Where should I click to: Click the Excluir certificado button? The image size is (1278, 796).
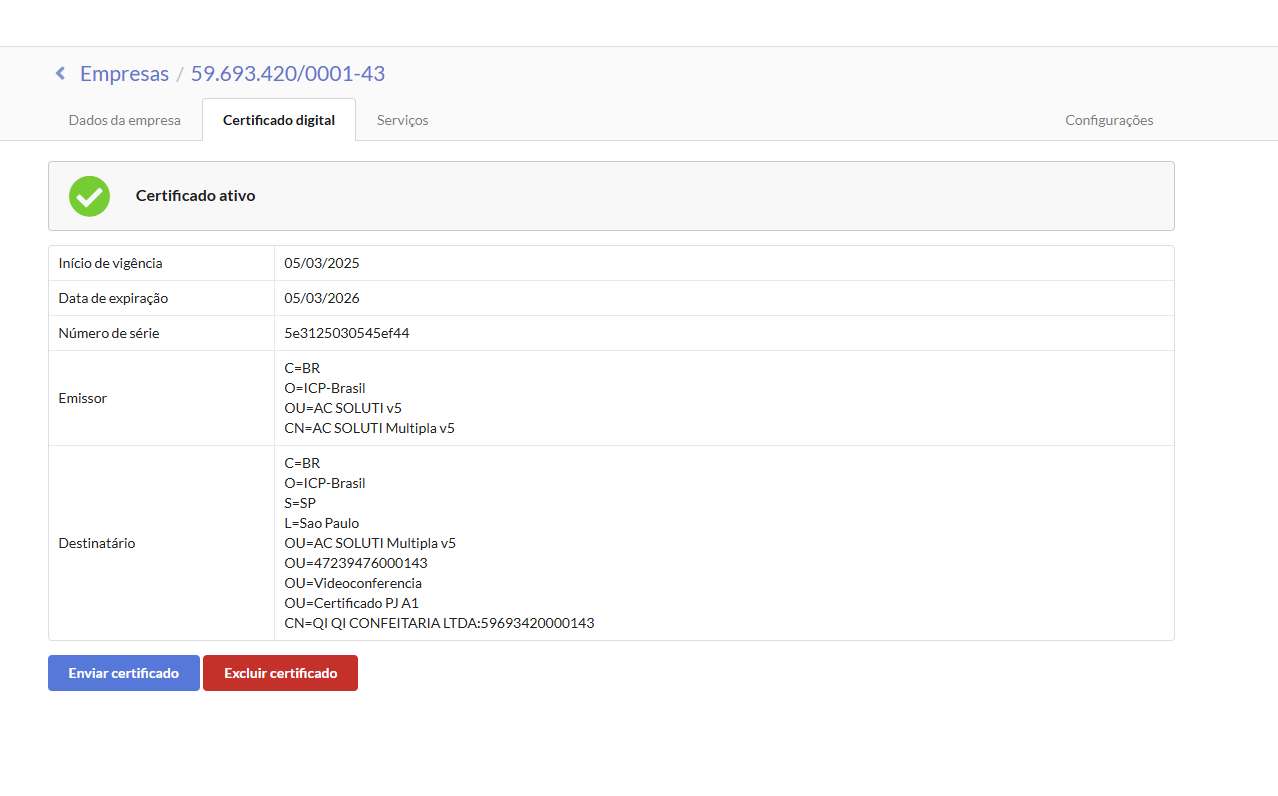pyautogui.click(x=280, y=673)
